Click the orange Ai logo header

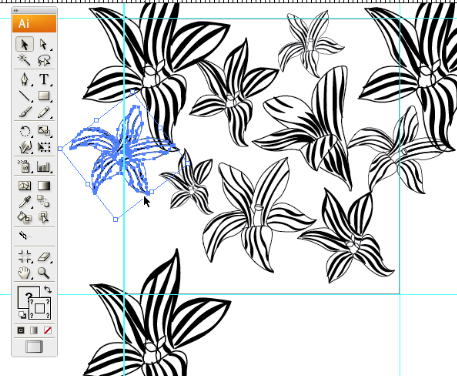pos(34,24)
